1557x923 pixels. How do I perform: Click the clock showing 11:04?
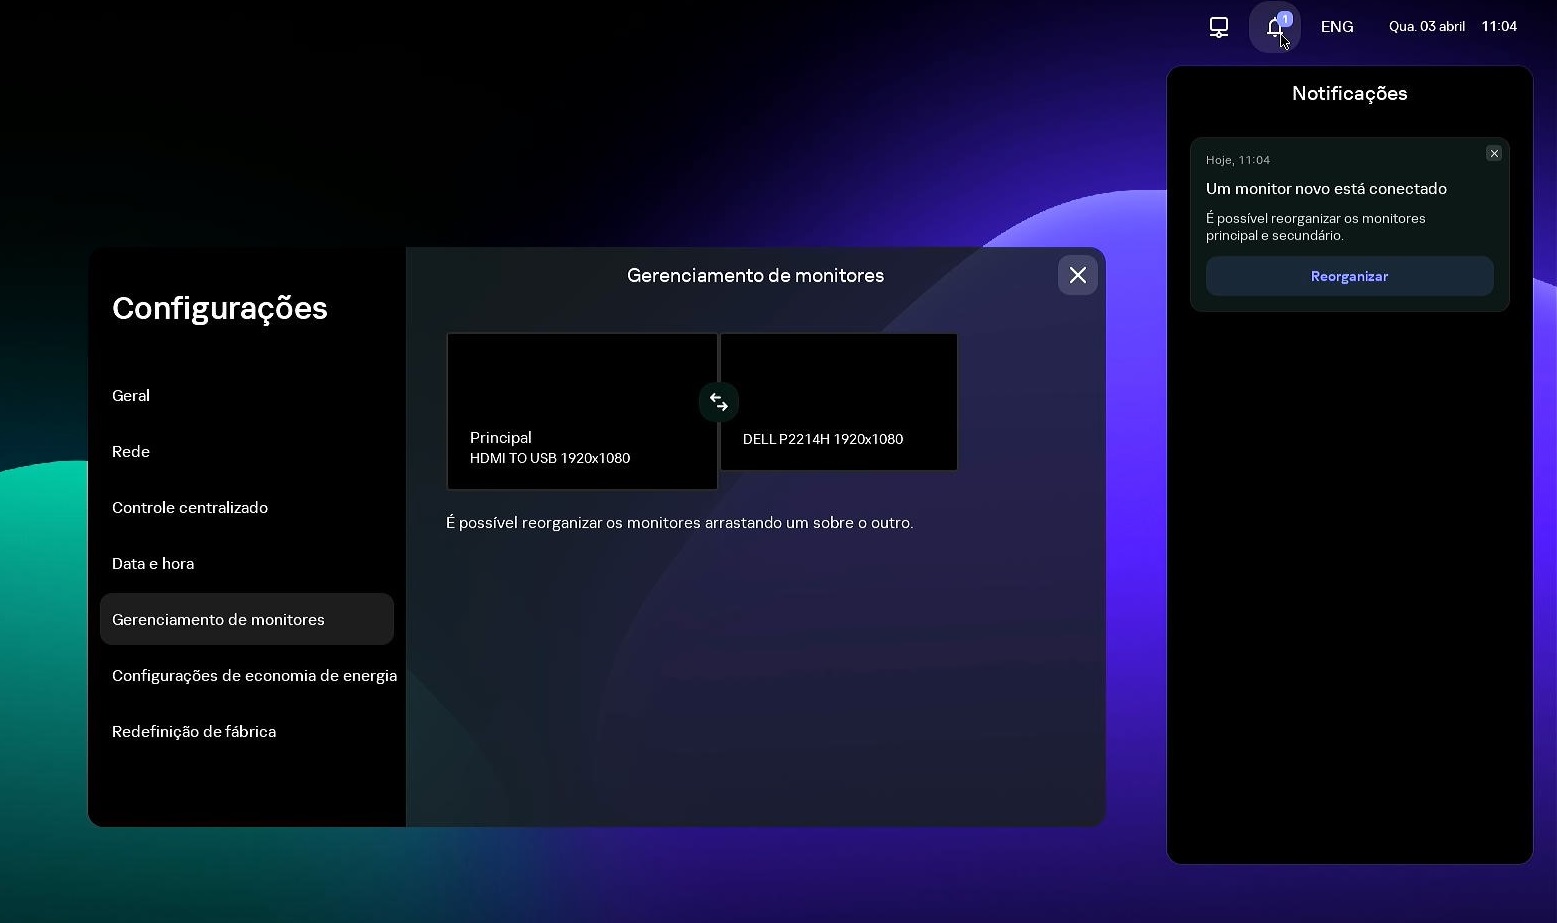click(x=1499, y=26)
